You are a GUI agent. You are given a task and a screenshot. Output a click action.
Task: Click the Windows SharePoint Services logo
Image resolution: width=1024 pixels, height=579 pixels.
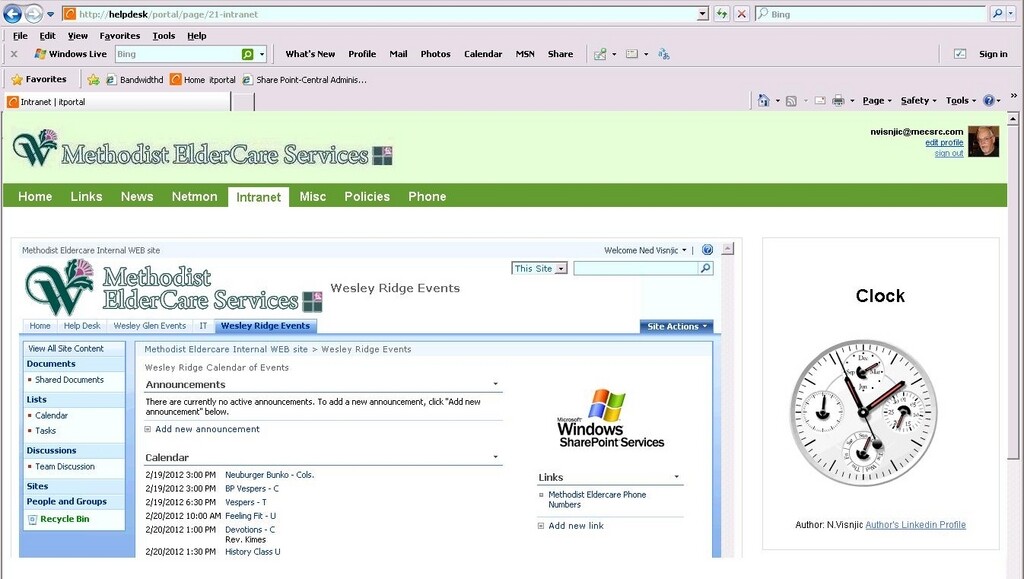coord(611,416)
